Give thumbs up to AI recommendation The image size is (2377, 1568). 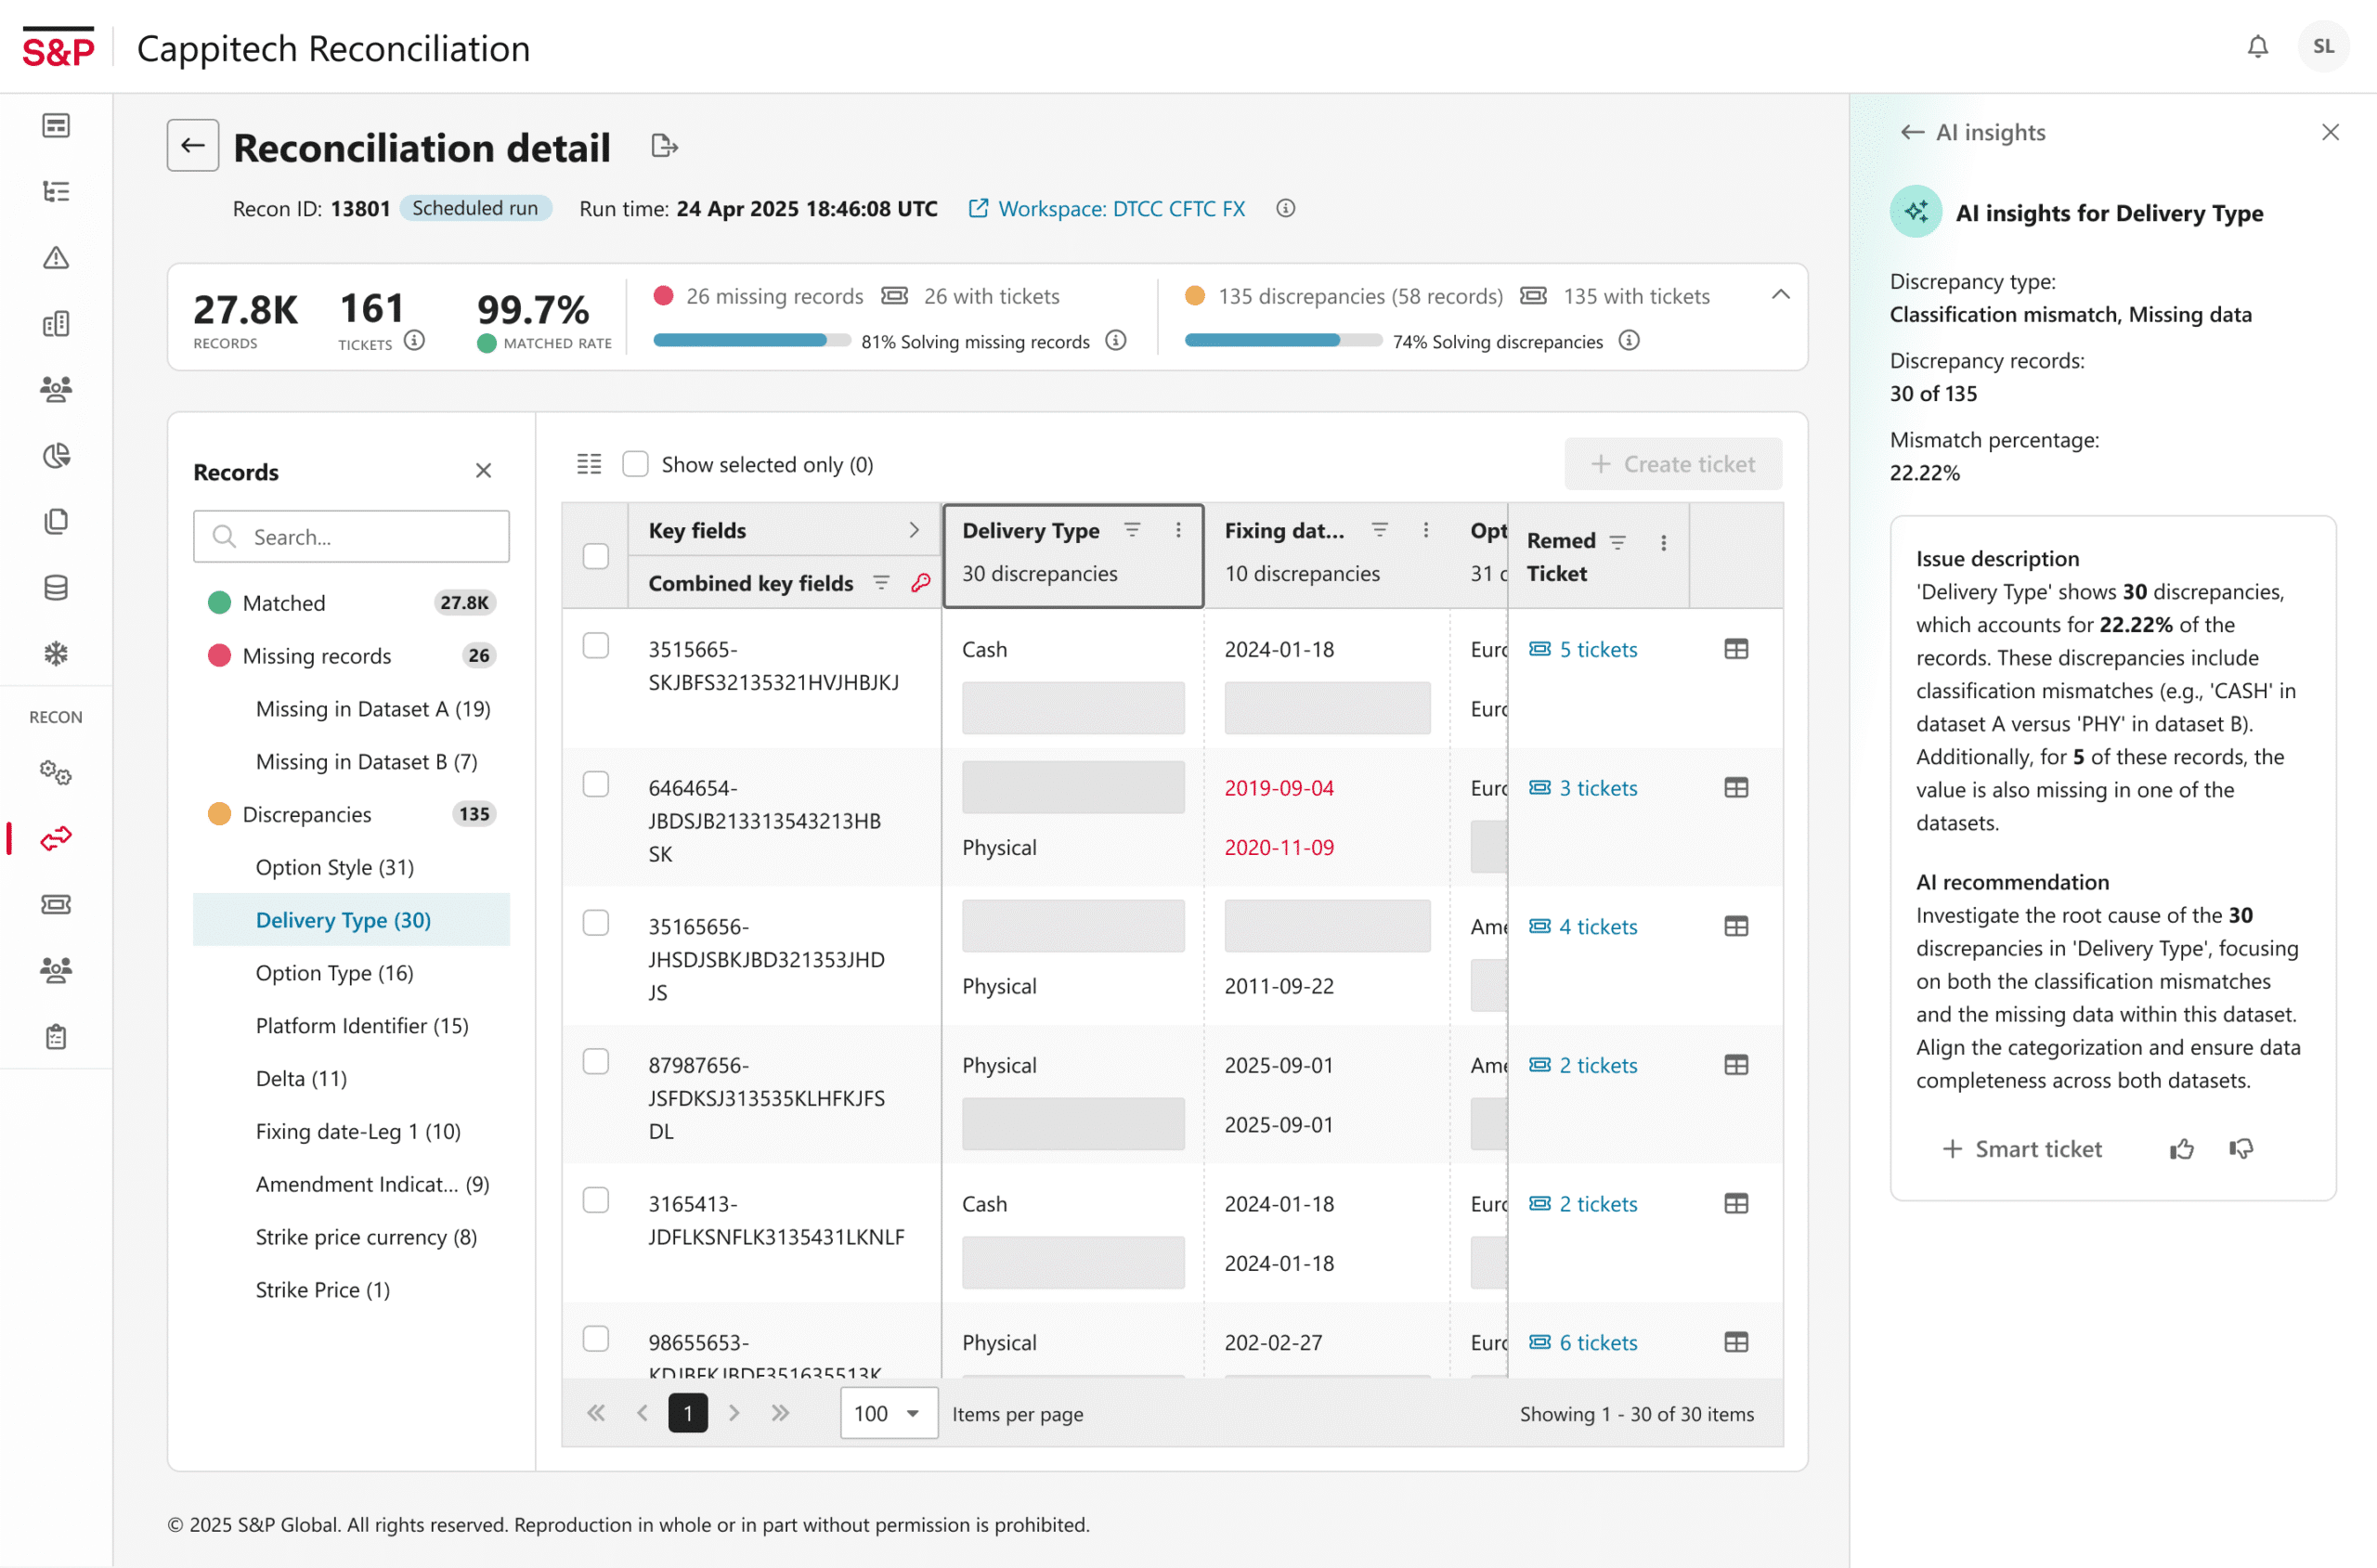pos(2182,1149)
